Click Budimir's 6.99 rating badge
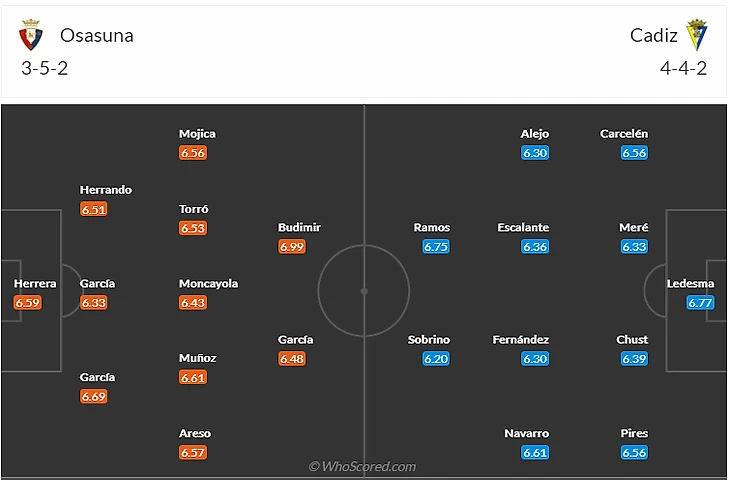 [292, 247]
